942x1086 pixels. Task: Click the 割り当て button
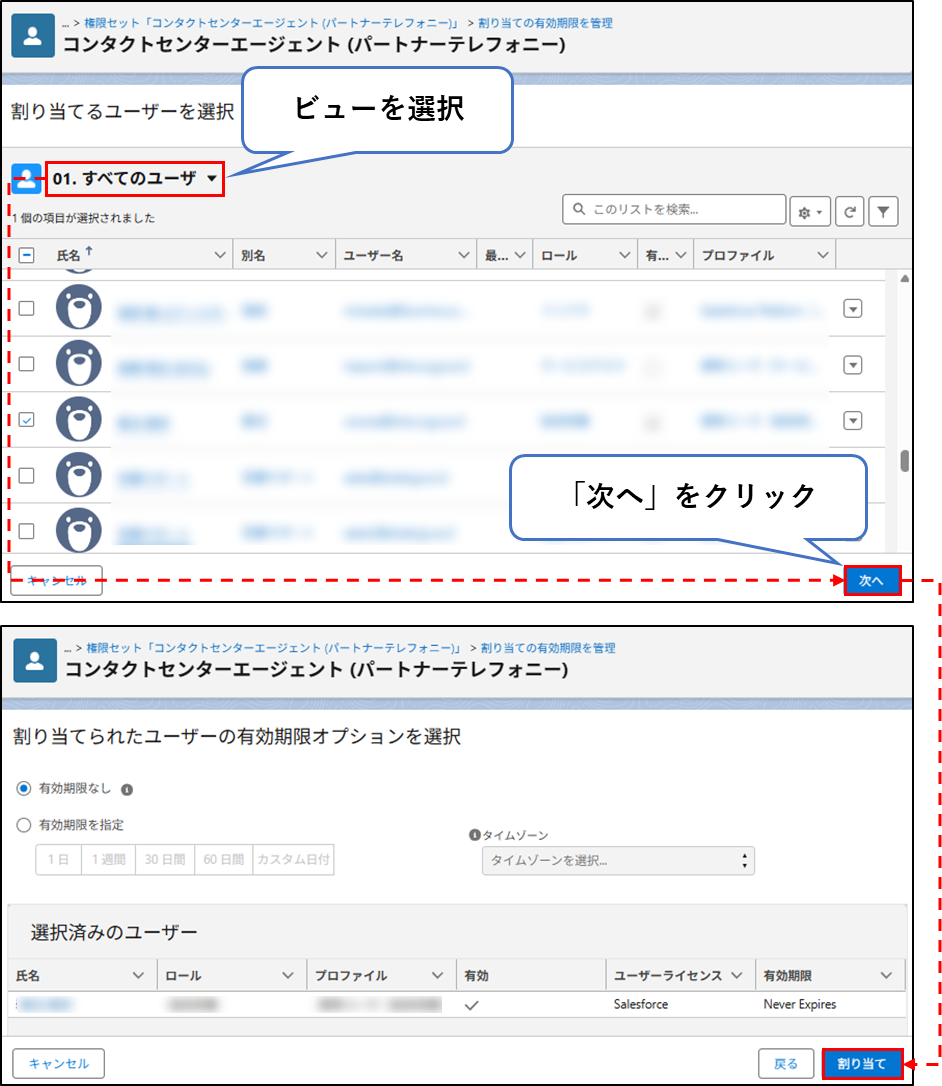(x=862, y=1063)
